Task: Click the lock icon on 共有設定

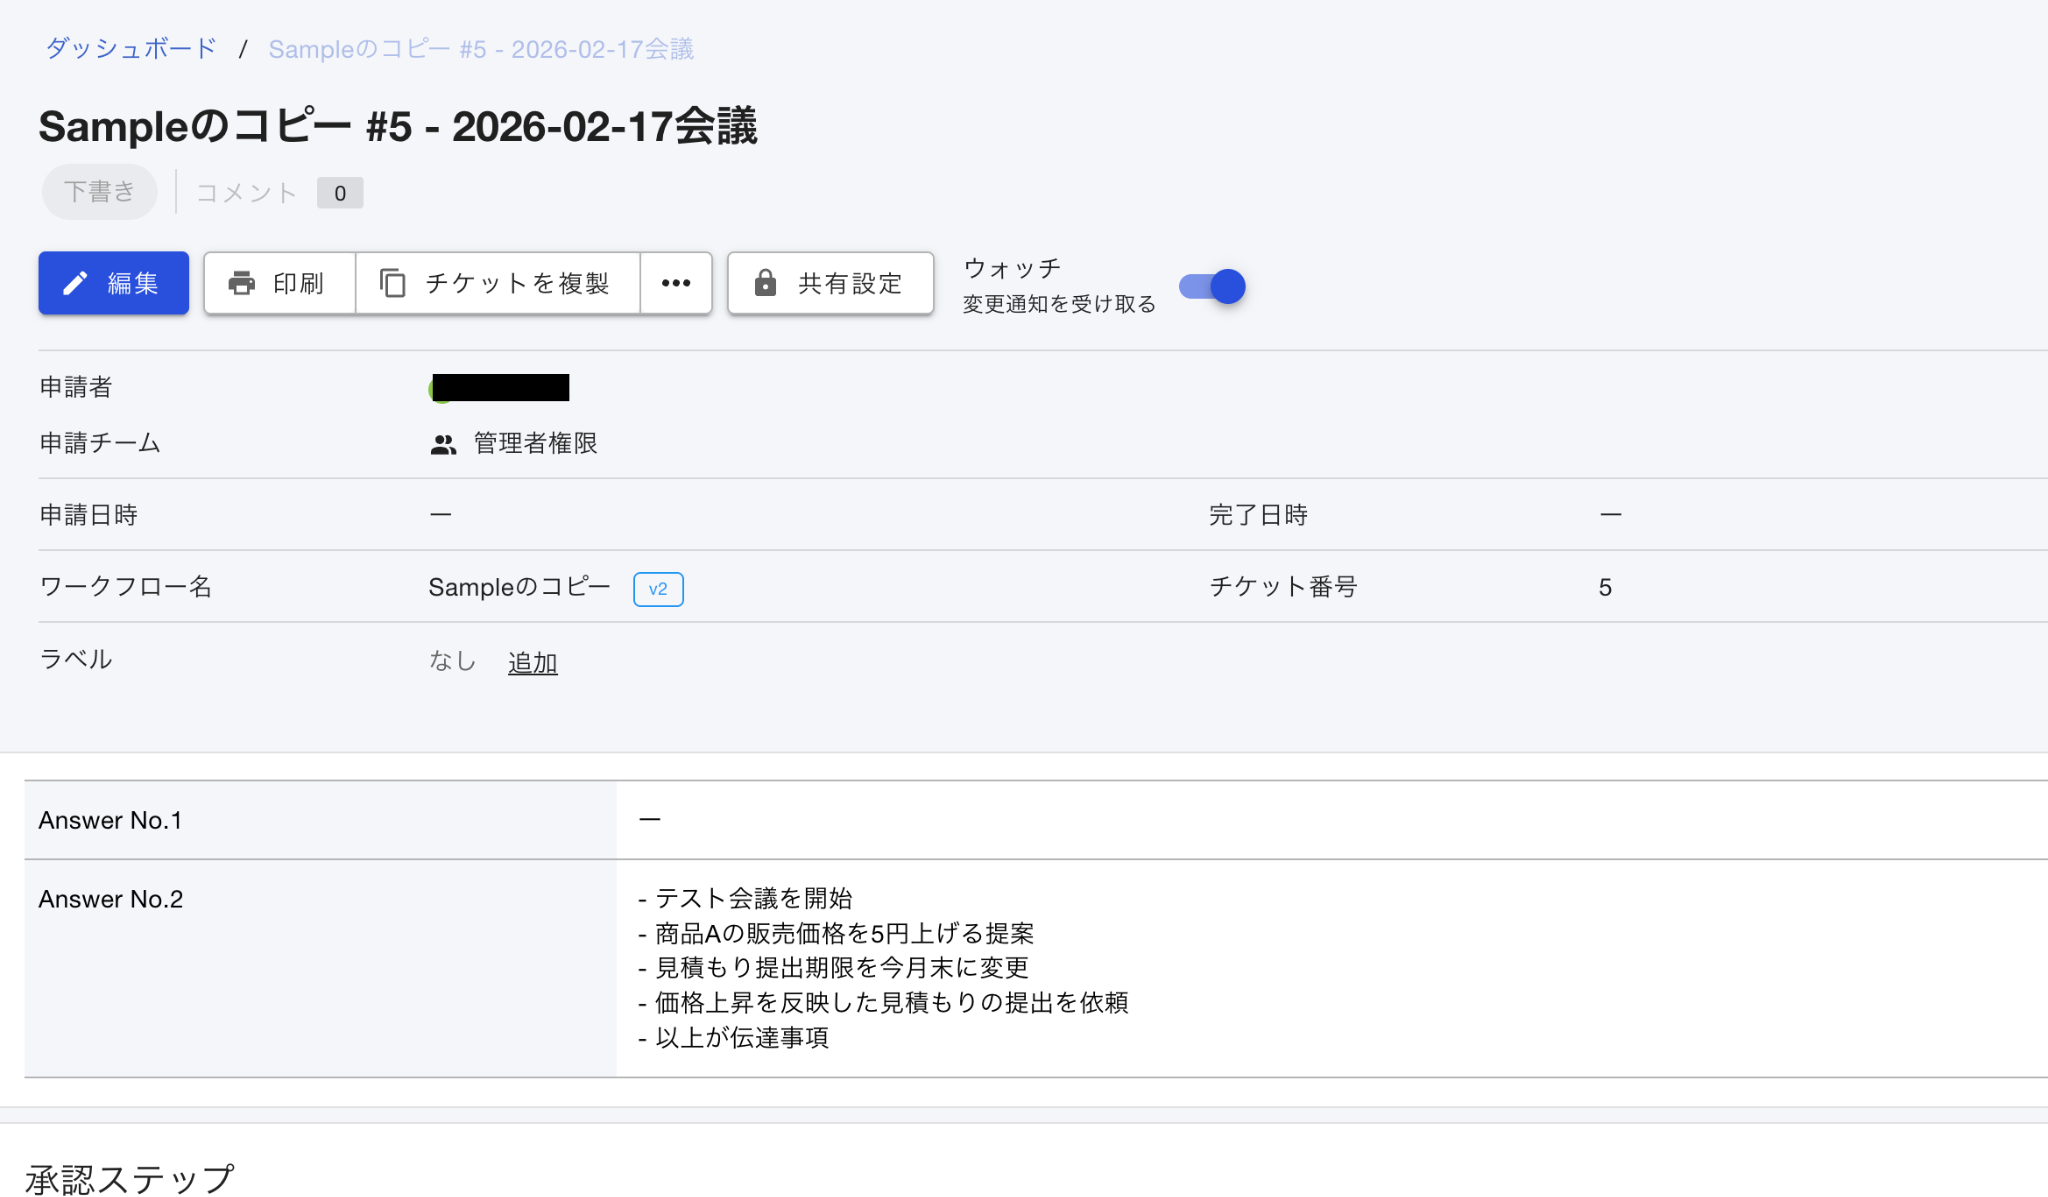Action: coord(765,284)
